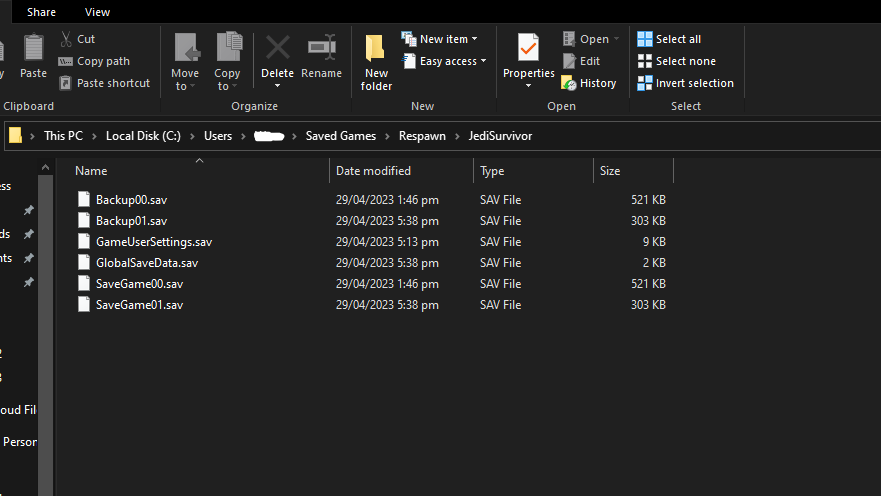Click file icon next to Backup00.sav
This screenshot has height=496, width=881.
click(x=84, y=199)
